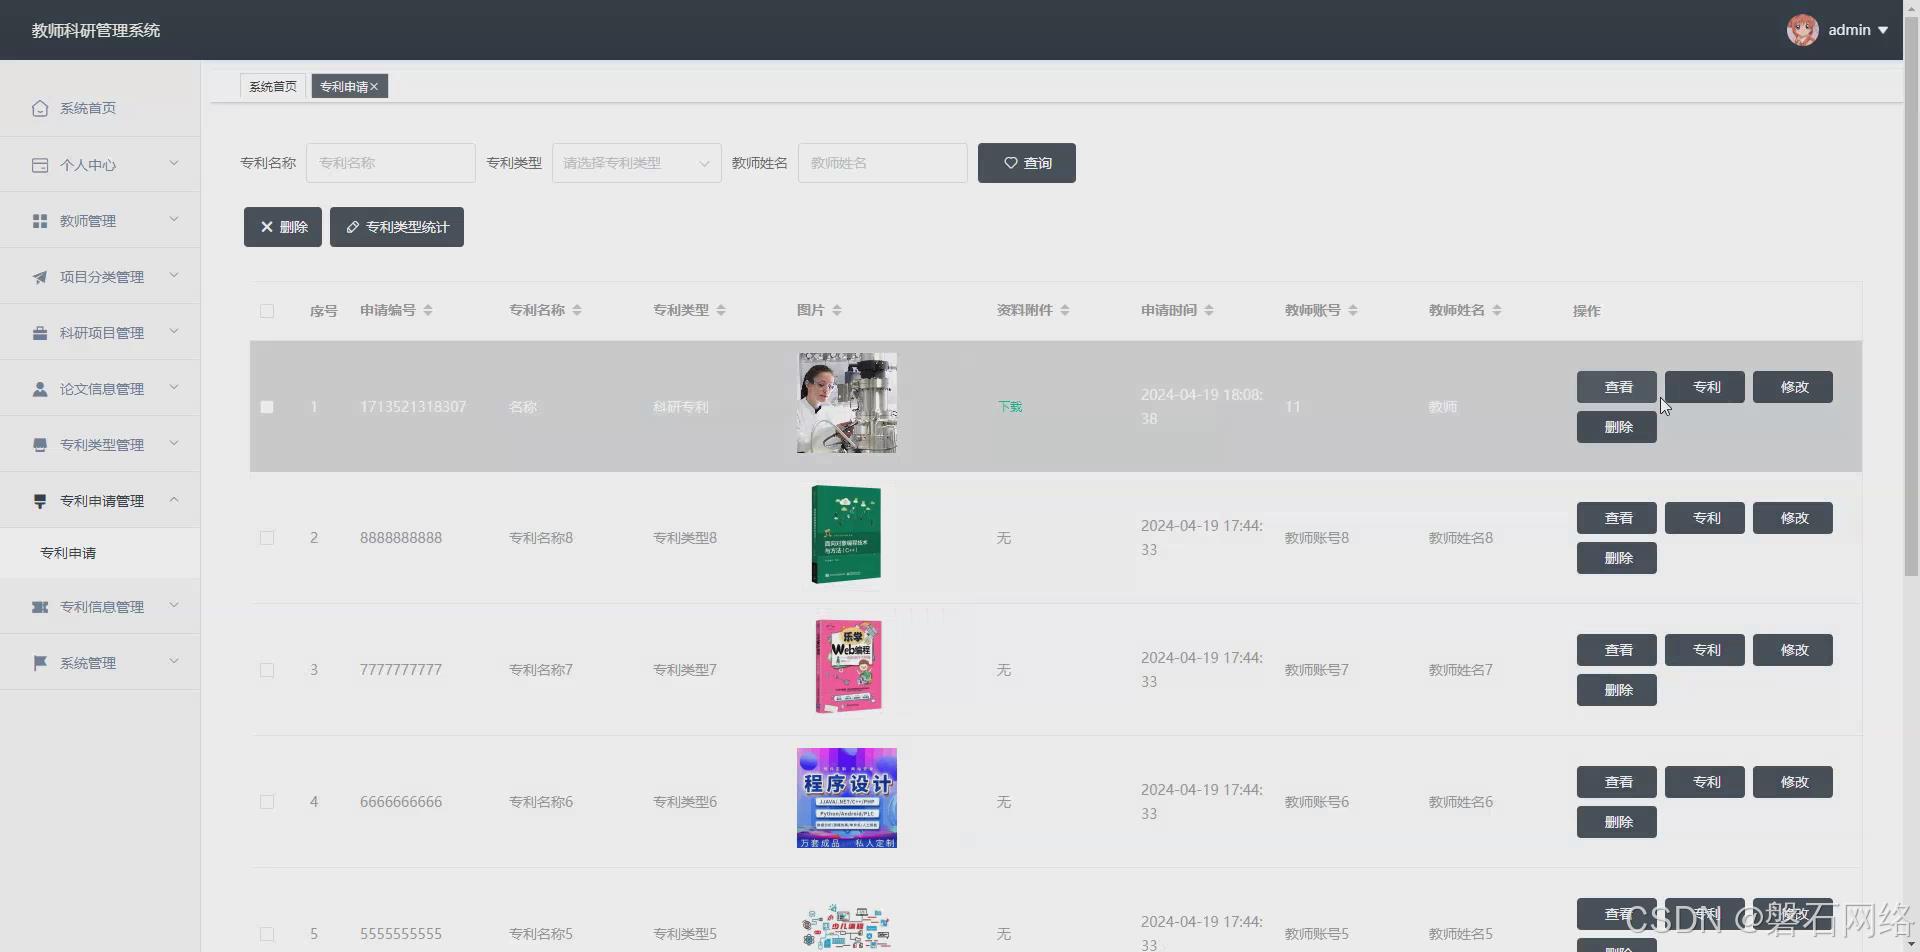1920x952 pixels.
Task: Expand the 系统管理 sidebar menu
Action: (x=174, y=662)
